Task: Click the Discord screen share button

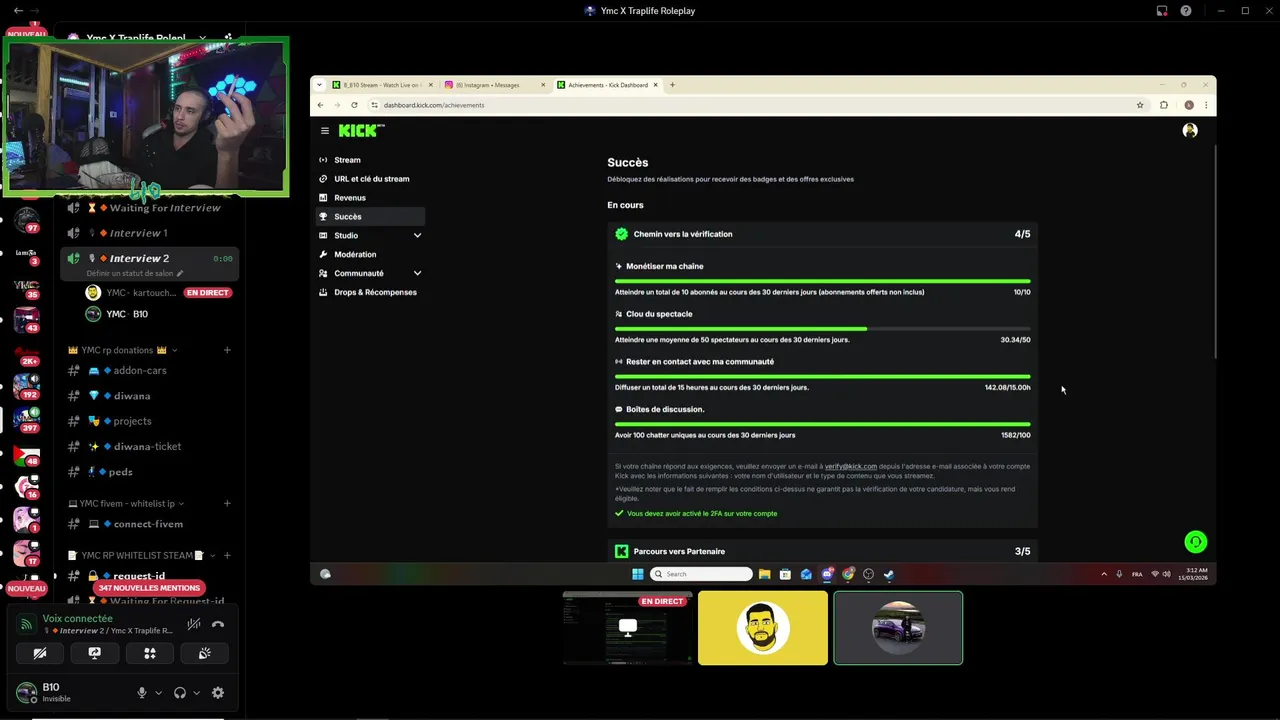Action: tap(95, 653)
